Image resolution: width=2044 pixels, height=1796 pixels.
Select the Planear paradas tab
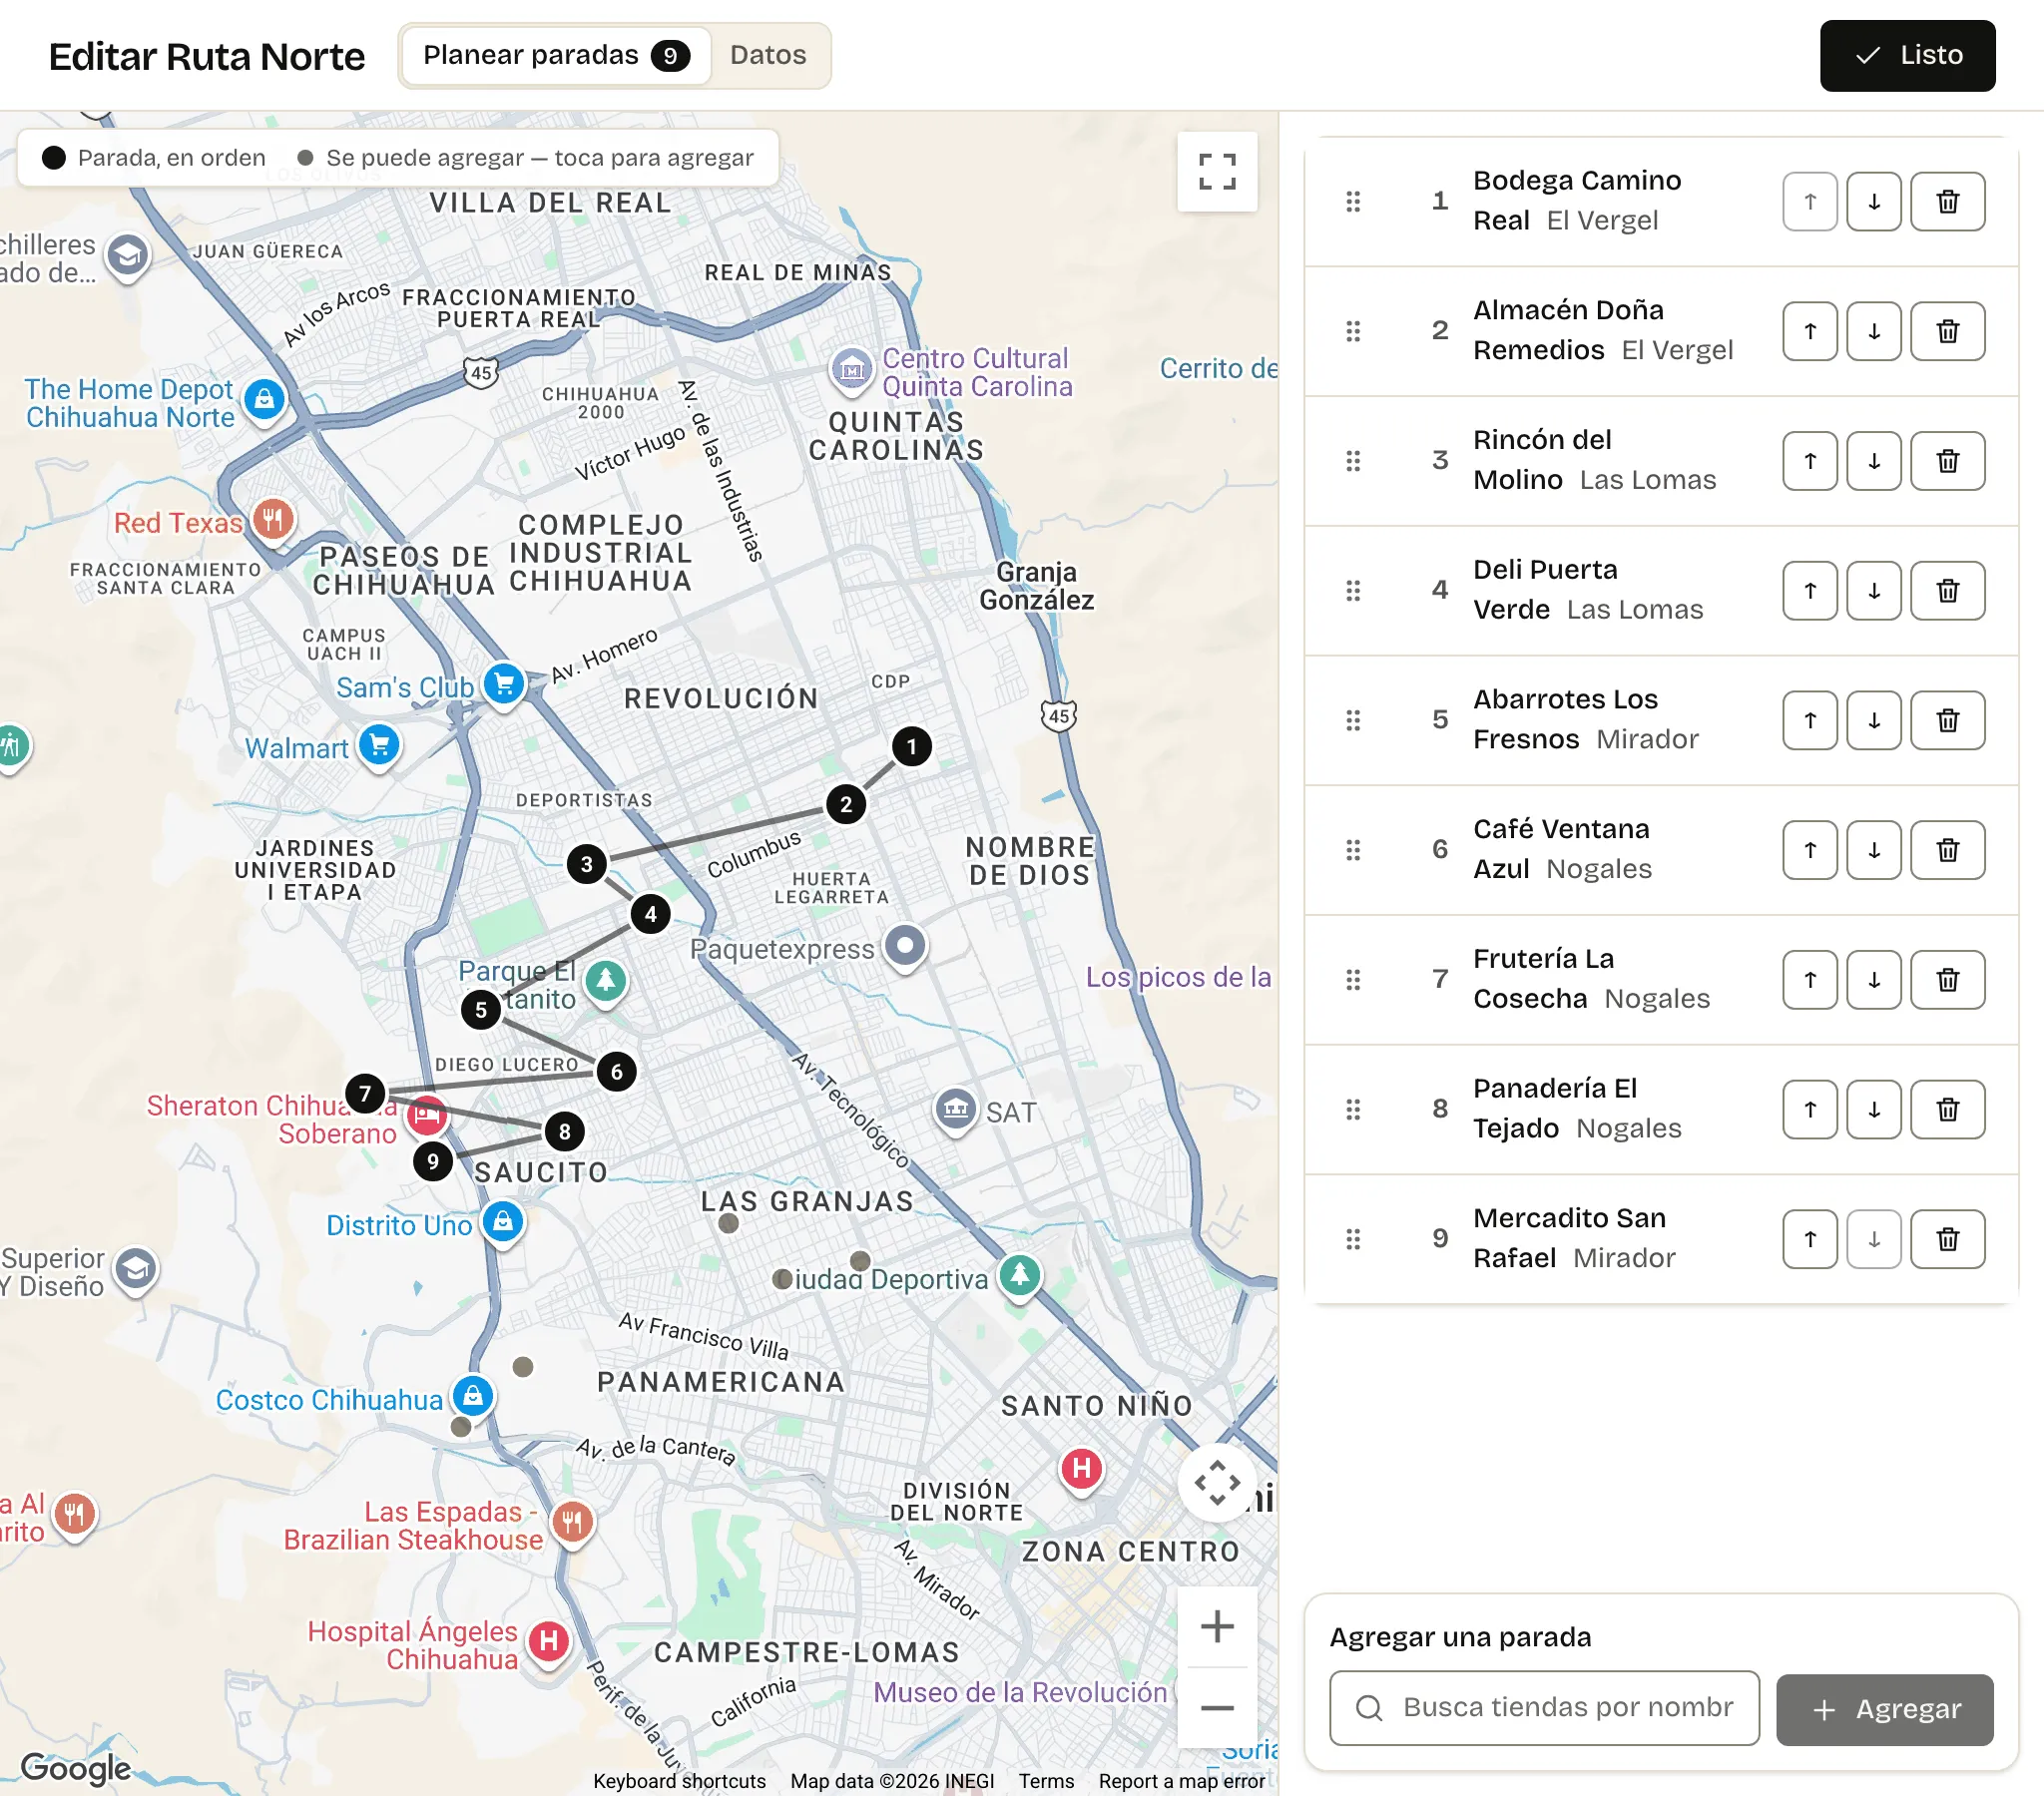click(556, 55)
